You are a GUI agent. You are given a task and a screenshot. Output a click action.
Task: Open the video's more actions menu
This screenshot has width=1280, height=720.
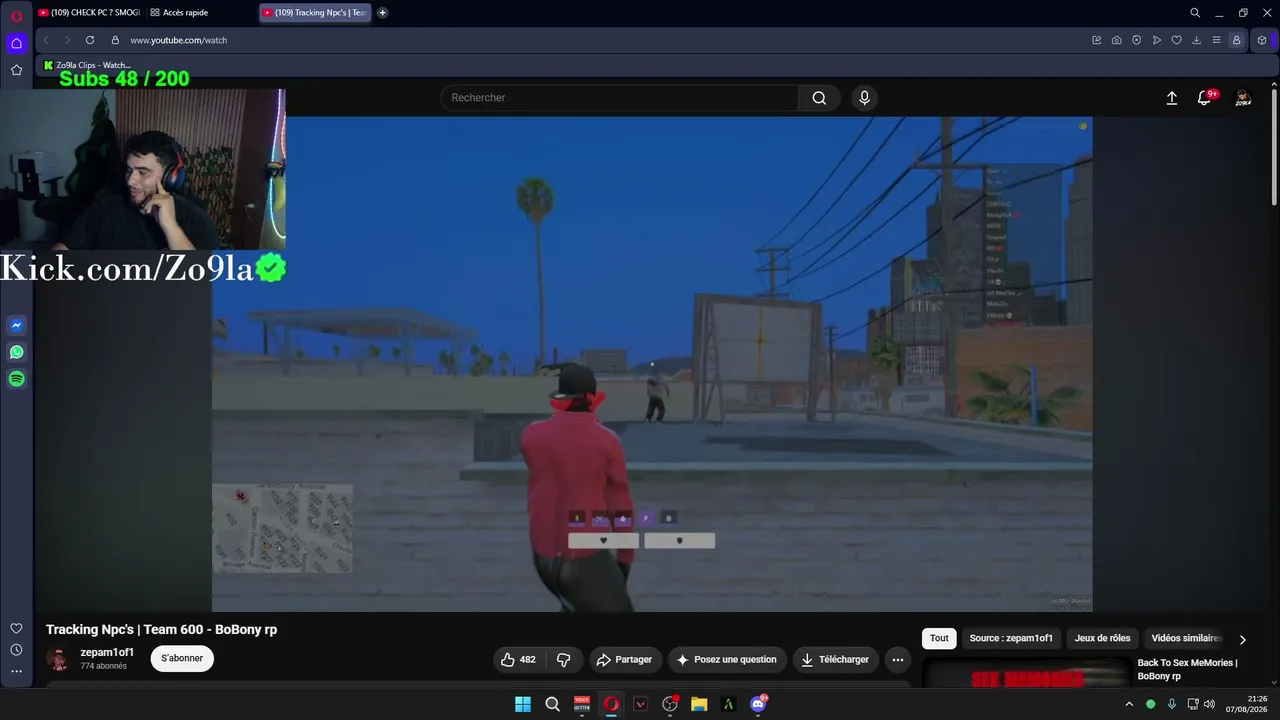(x=898, y=660)
